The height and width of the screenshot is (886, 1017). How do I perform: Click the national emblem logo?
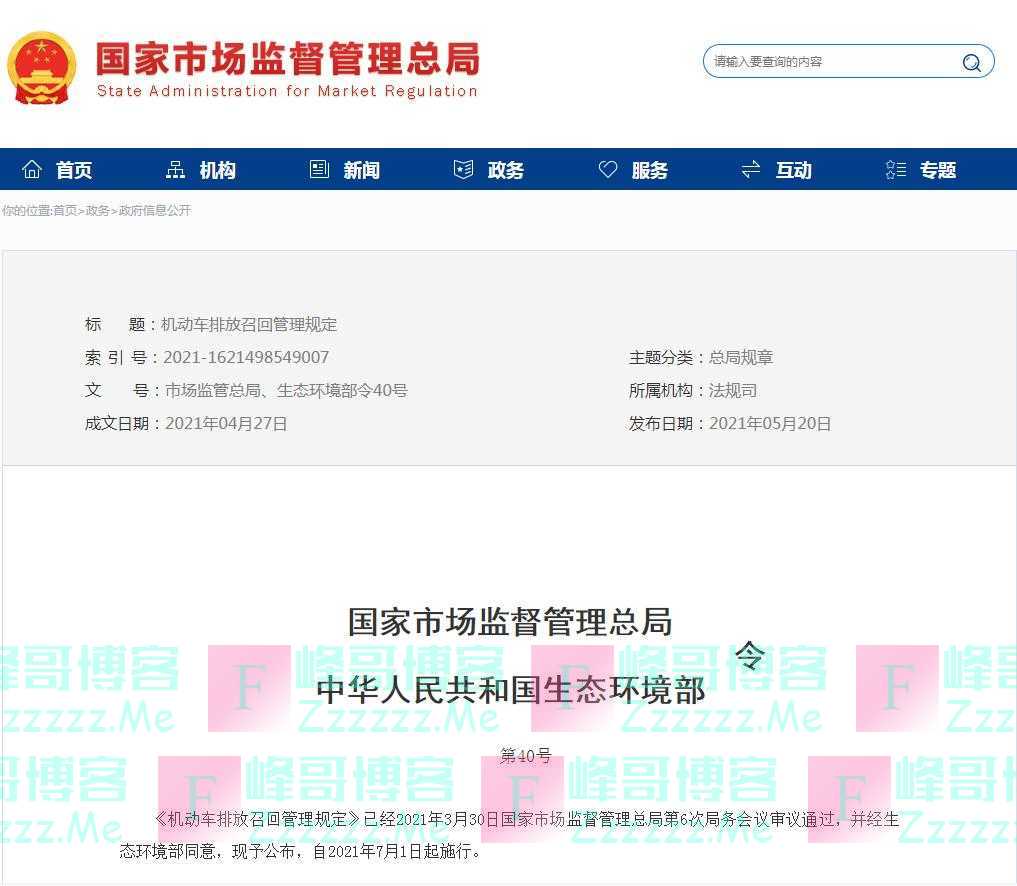[x=41, y=68]
